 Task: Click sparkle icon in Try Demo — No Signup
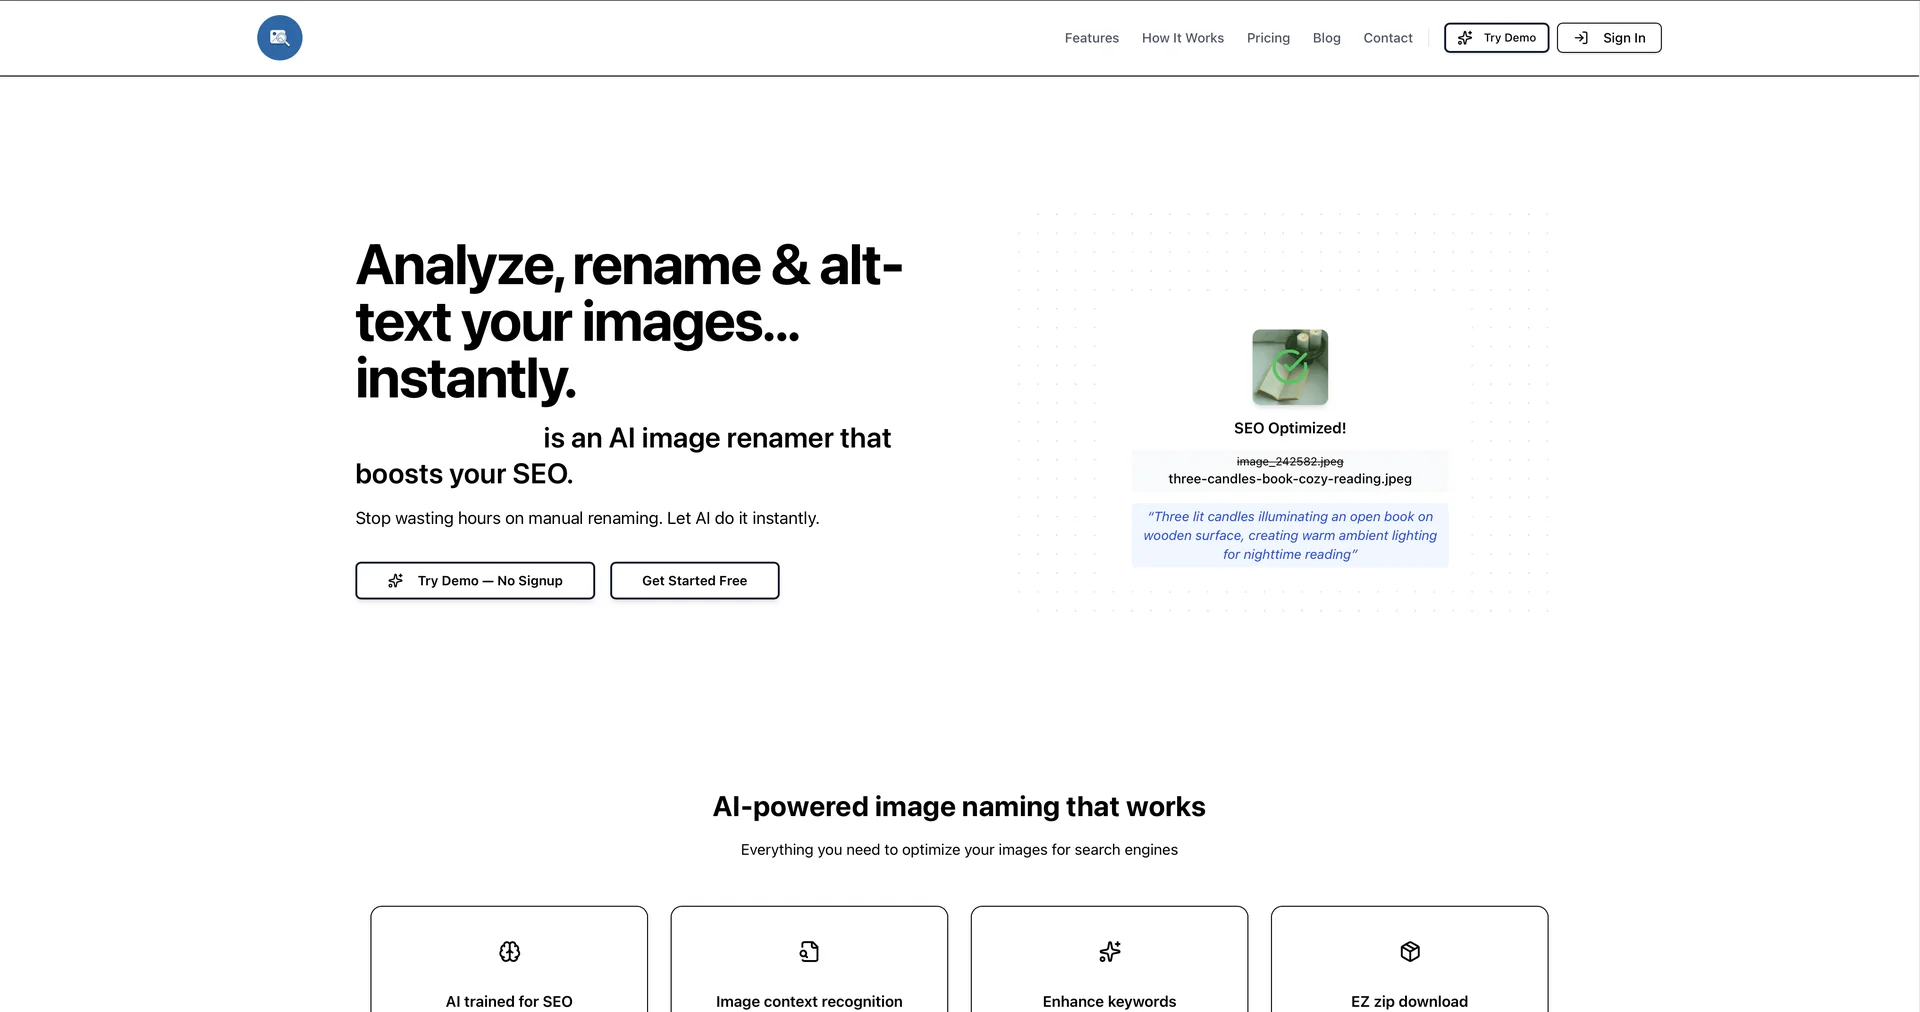coord(396,581)
